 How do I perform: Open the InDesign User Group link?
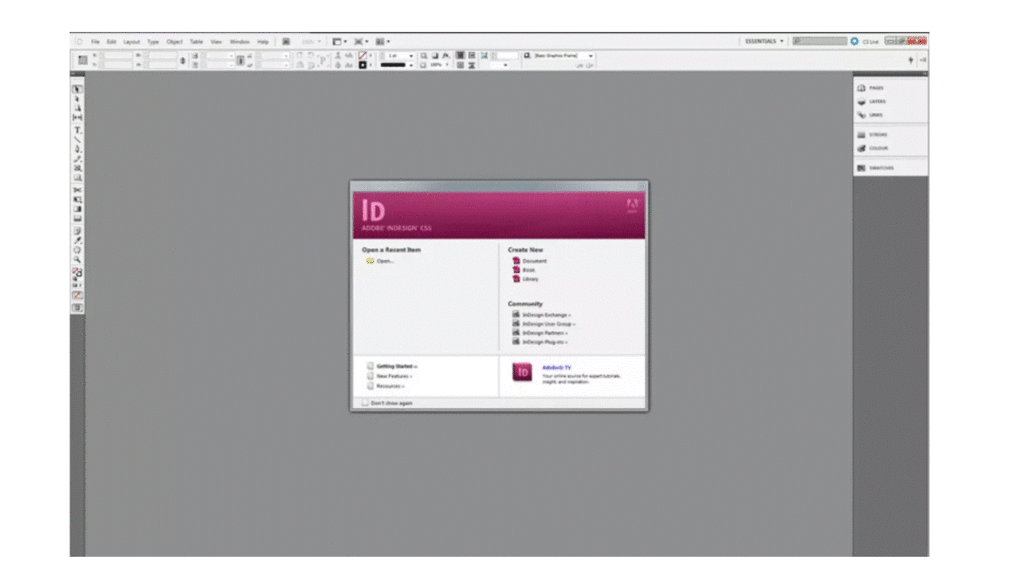(549, 324)
